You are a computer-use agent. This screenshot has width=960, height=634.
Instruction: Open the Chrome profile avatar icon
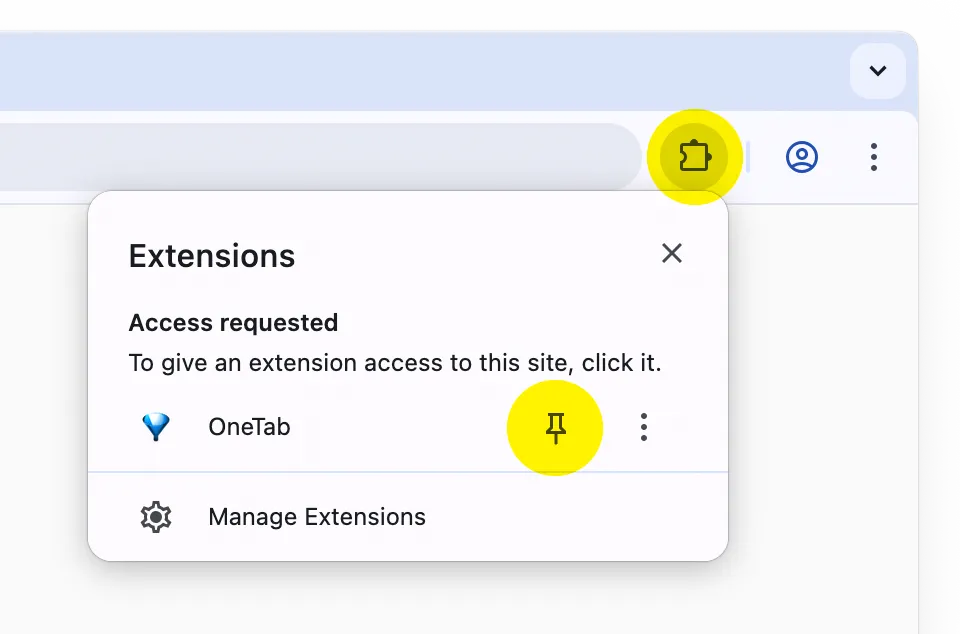[802, 157]
